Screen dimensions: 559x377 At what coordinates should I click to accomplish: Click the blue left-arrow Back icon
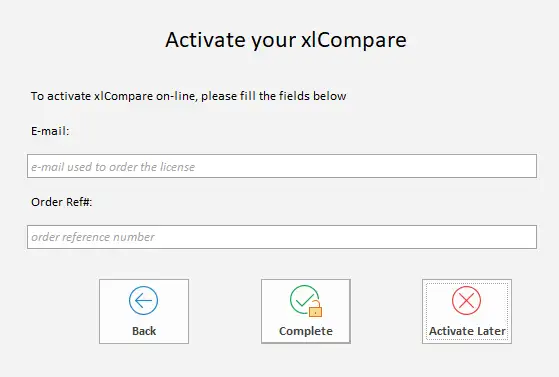(x=143, y=300)
